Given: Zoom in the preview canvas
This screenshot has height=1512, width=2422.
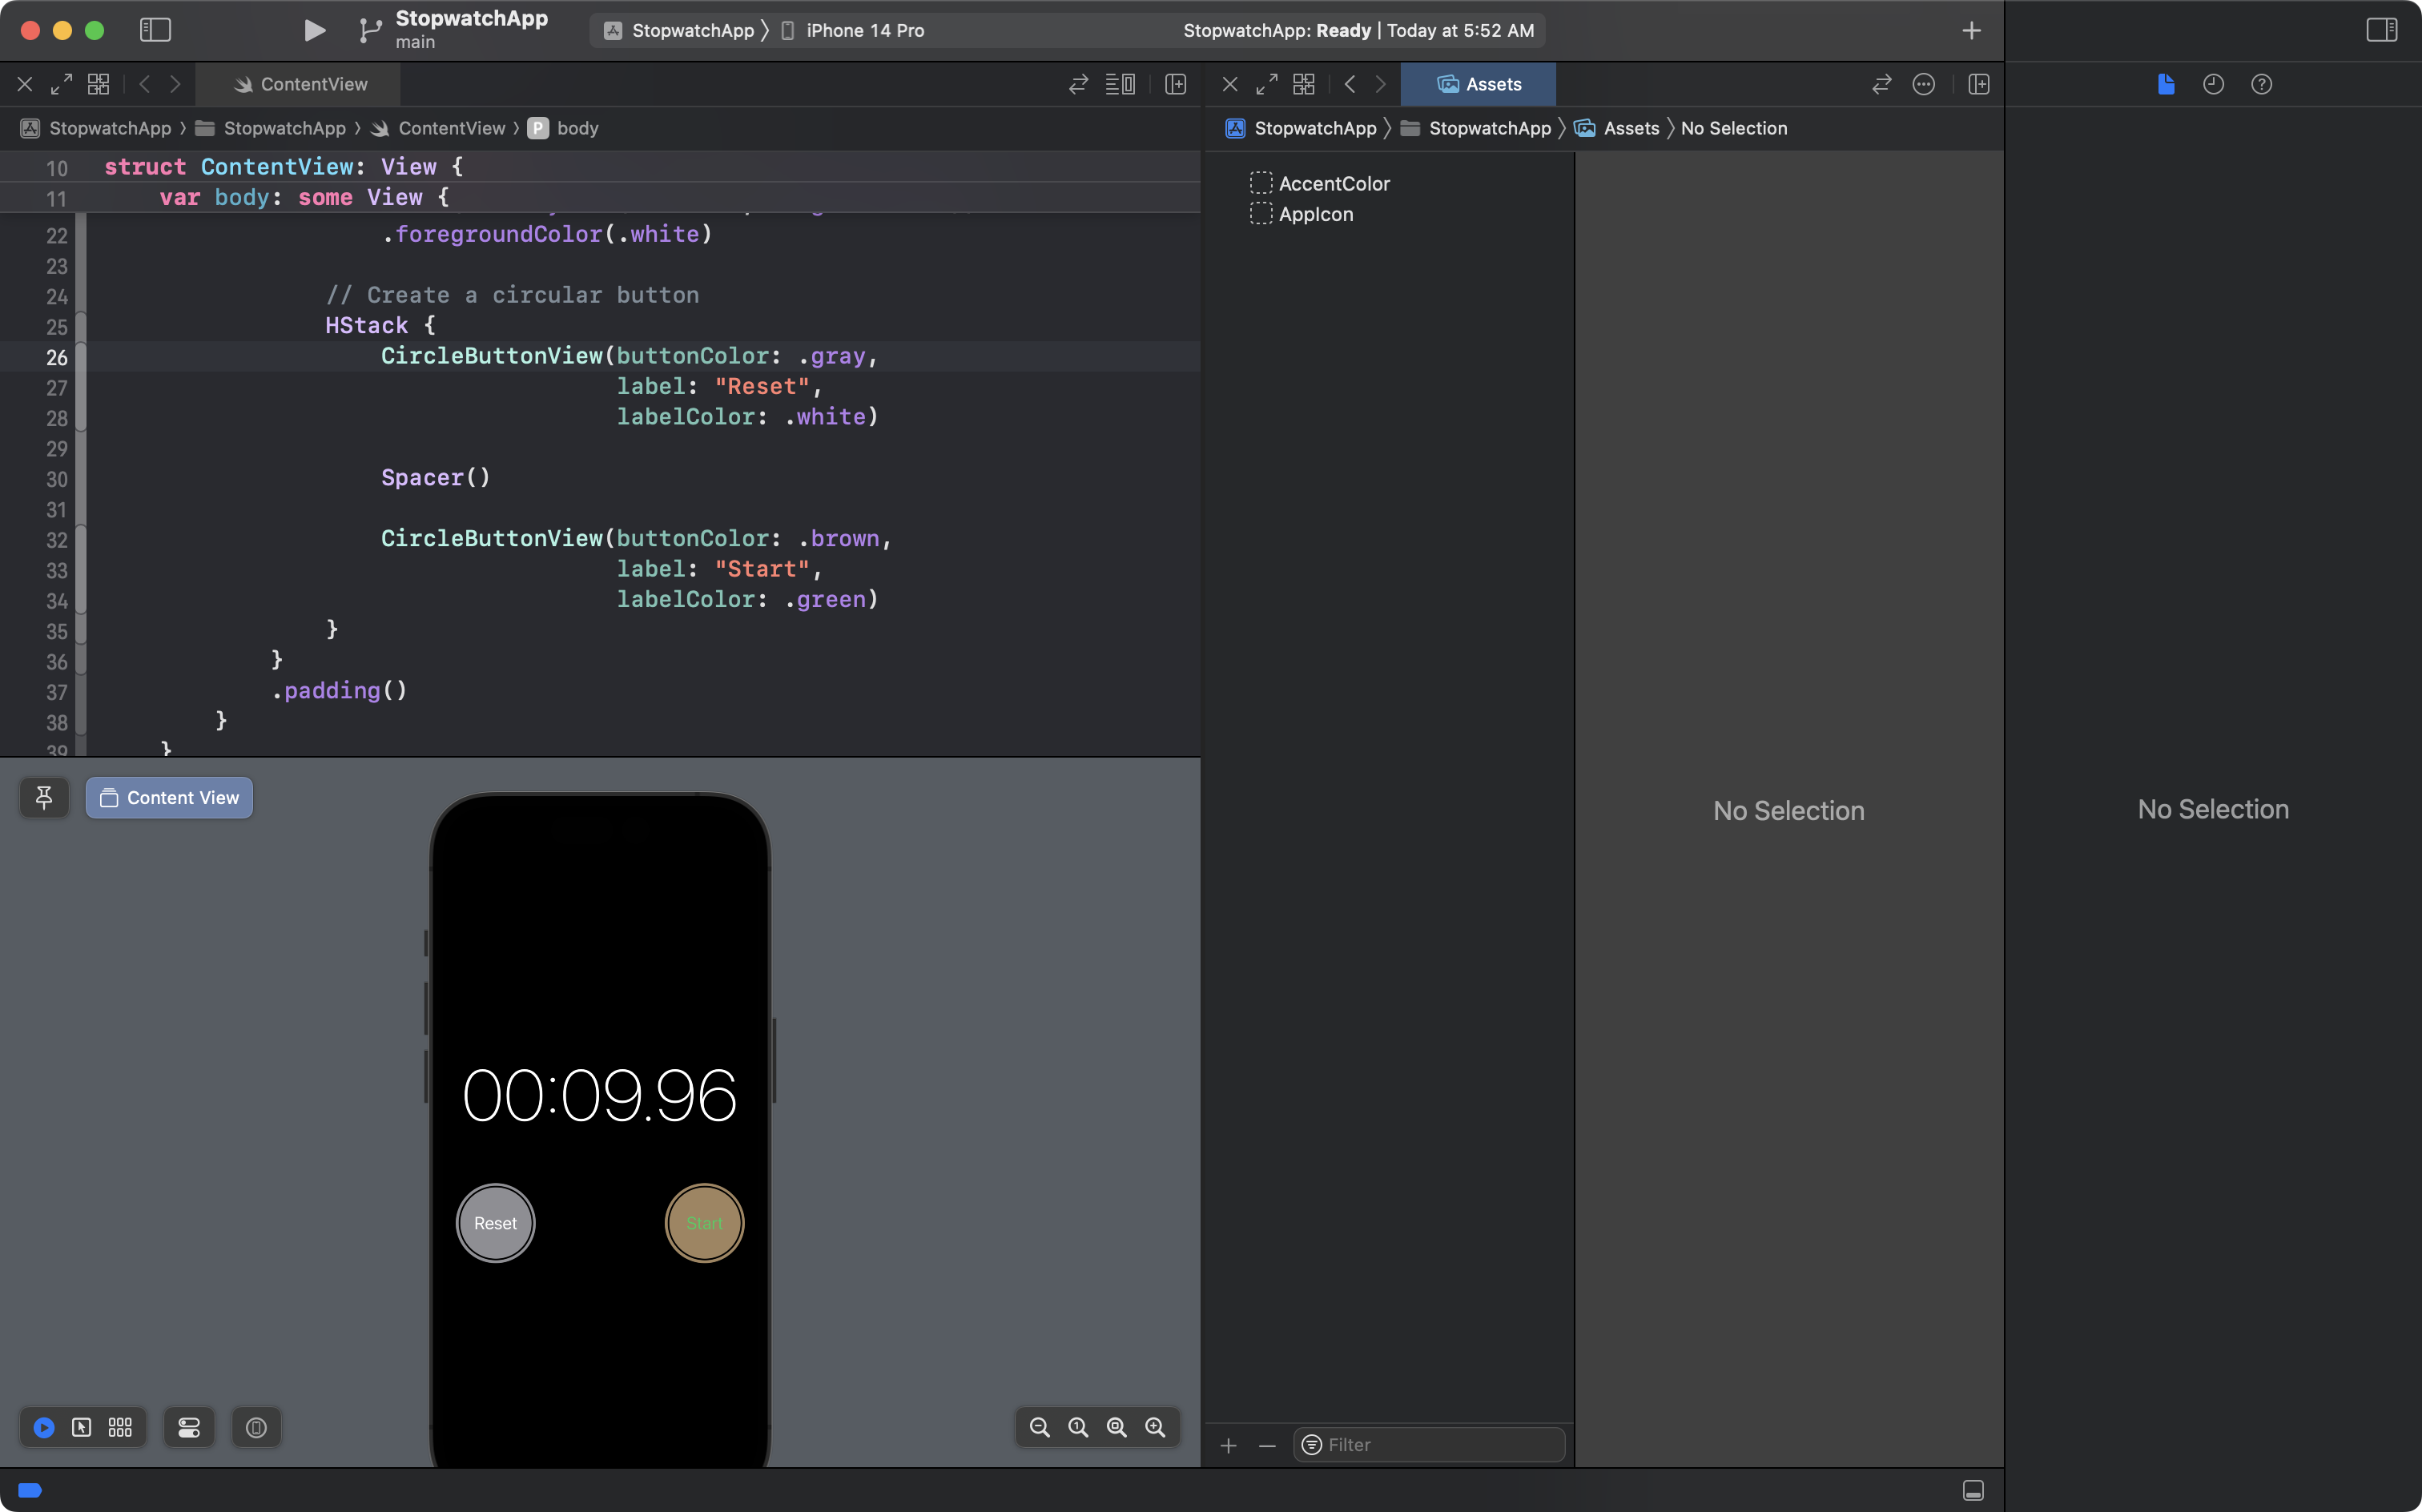Looking at the screenshot, I should coord(1155,1427).
